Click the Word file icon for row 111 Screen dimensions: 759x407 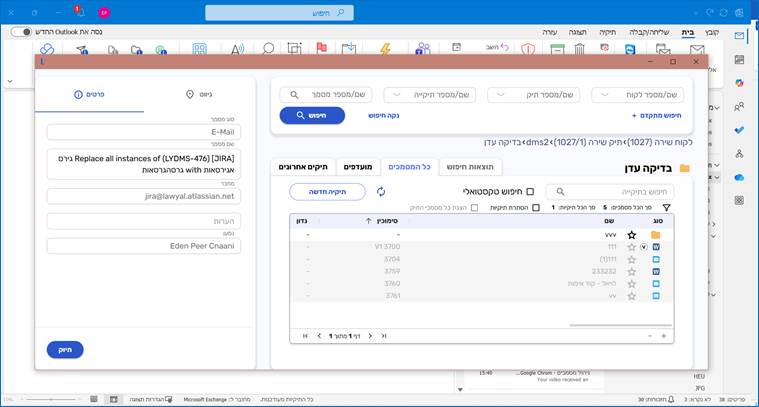tap(656, 246)
